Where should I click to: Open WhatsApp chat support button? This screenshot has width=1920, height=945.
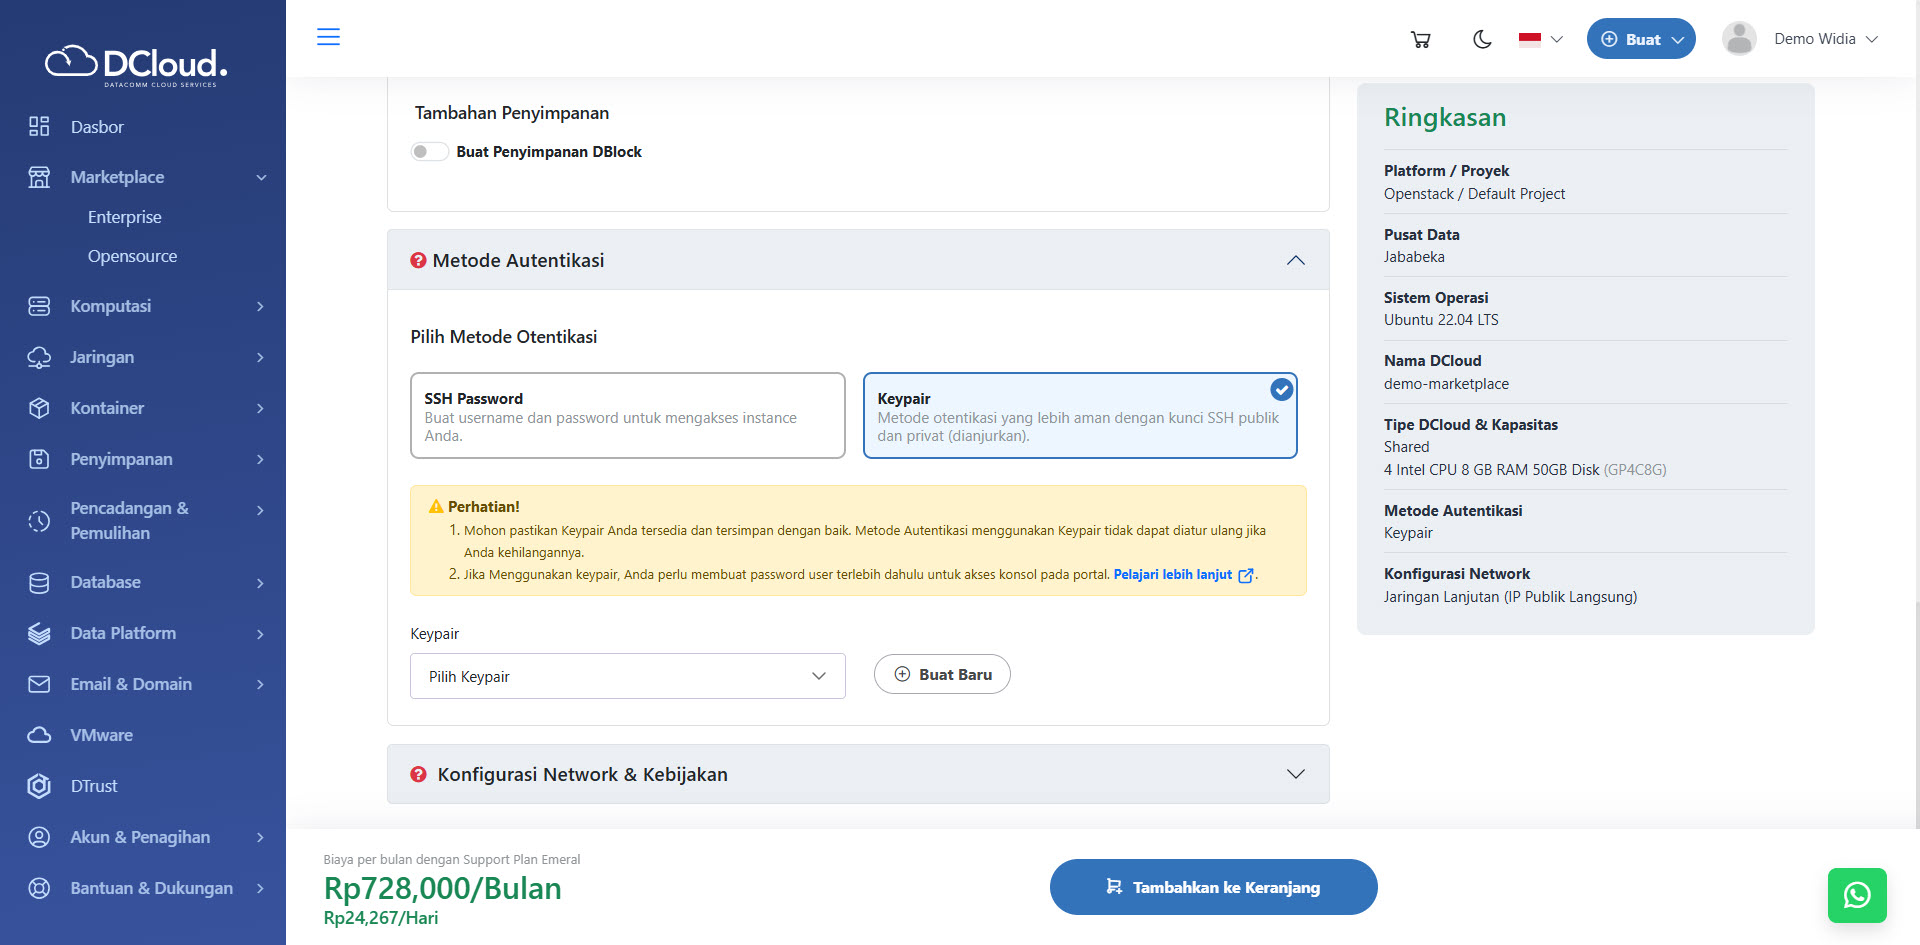coord(1856,895)
